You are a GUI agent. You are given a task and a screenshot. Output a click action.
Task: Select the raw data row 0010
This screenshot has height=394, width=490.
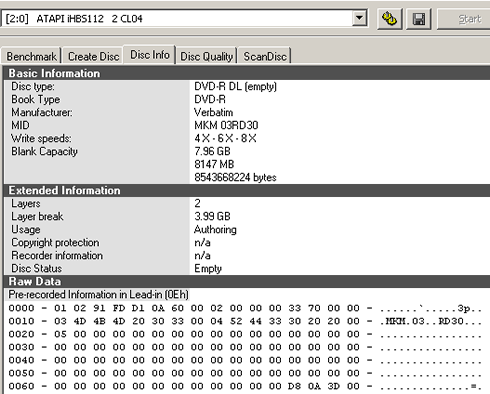pyautogui.click(x=245, y=321)
